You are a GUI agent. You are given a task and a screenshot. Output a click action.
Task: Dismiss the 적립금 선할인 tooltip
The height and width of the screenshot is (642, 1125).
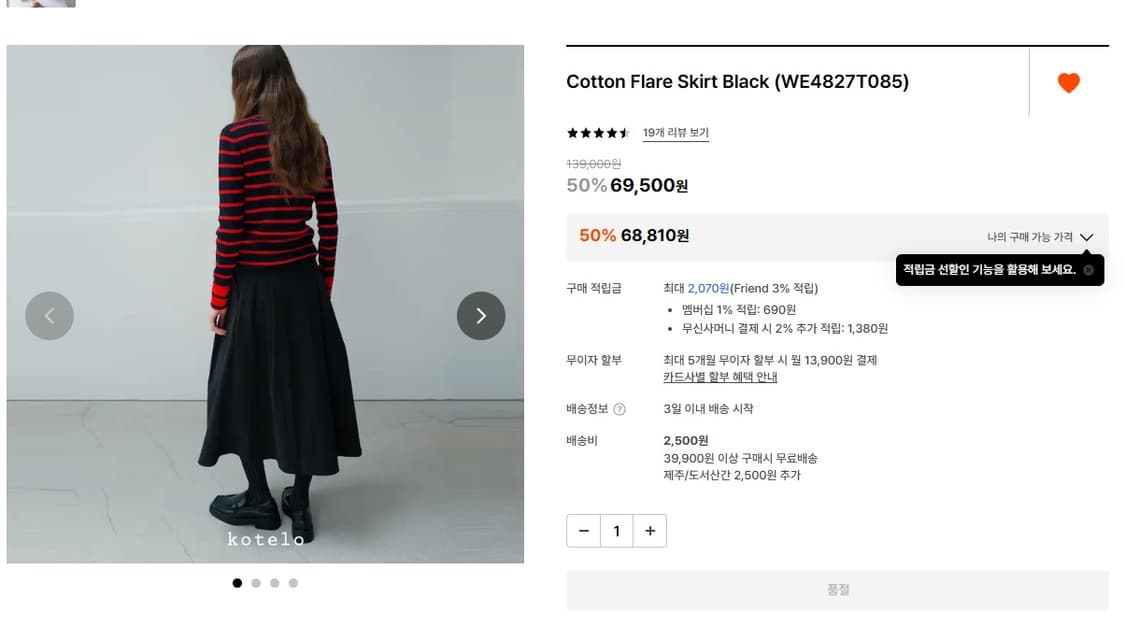1090,270
